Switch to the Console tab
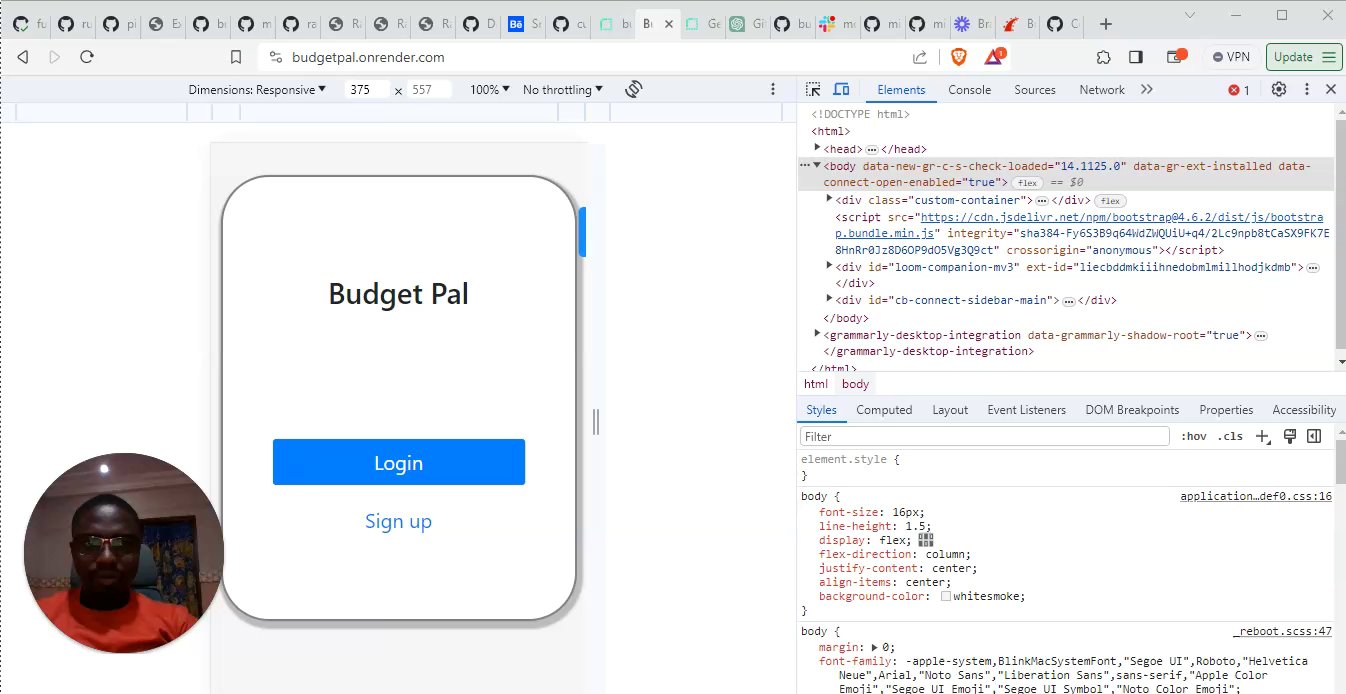The width and height of the screenshot is (1346, 694). coord(969,89)
